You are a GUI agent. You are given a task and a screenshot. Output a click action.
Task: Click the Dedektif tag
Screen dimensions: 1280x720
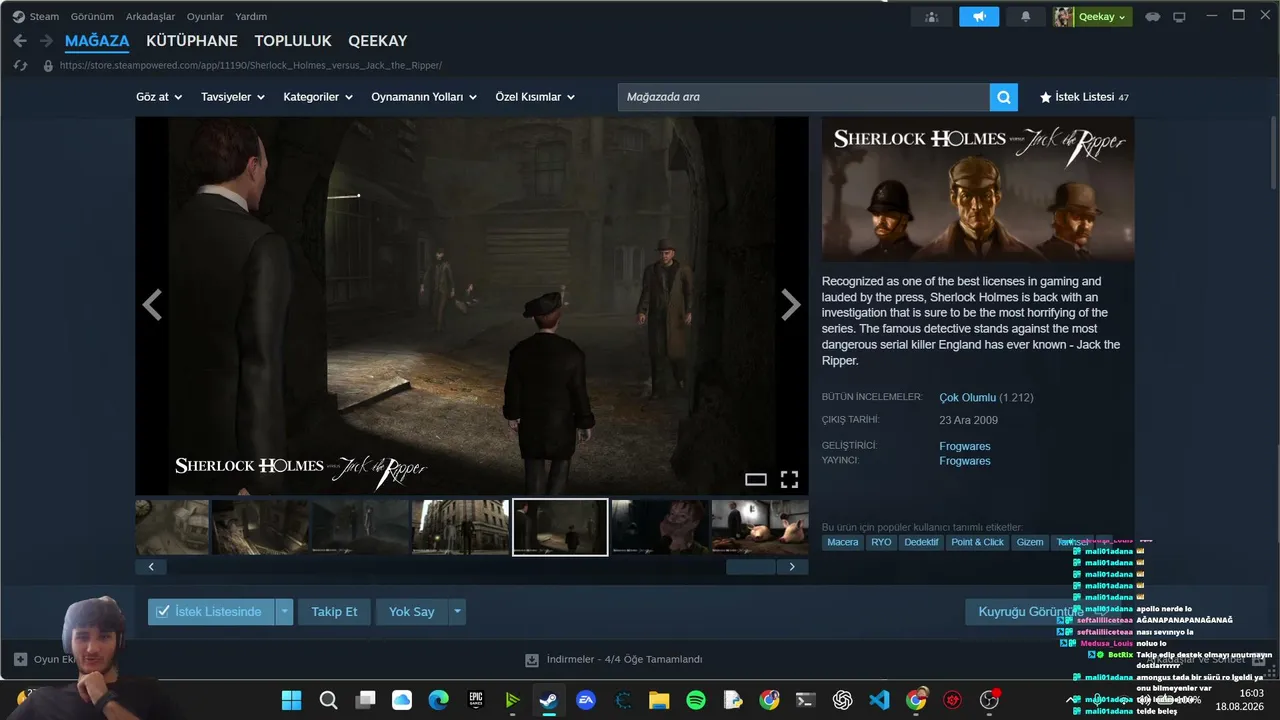click(921, 542)
